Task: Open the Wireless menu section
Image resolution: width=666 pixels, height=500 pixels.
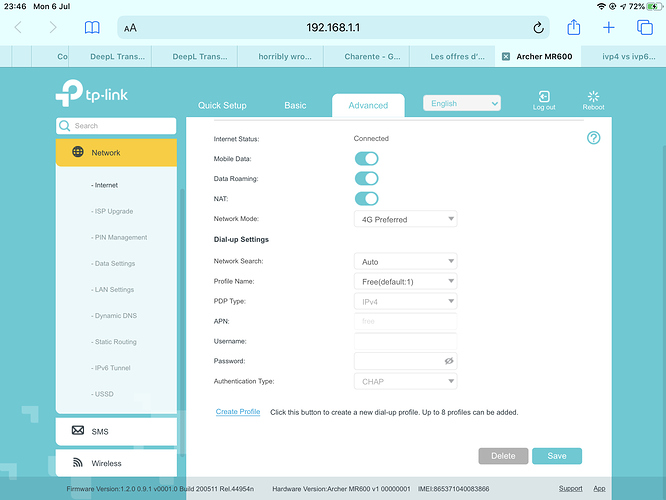Action: [x=116, y=463]
